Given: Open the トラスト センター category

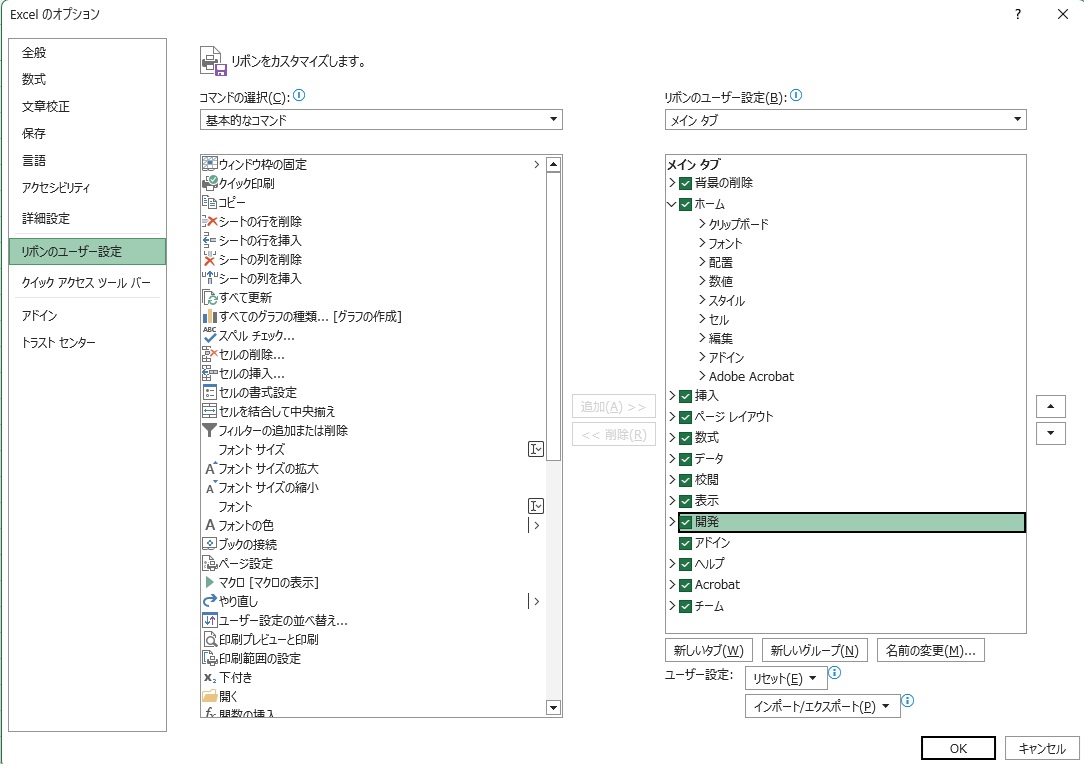Looking at the screenshot, I should pos(59,342).
